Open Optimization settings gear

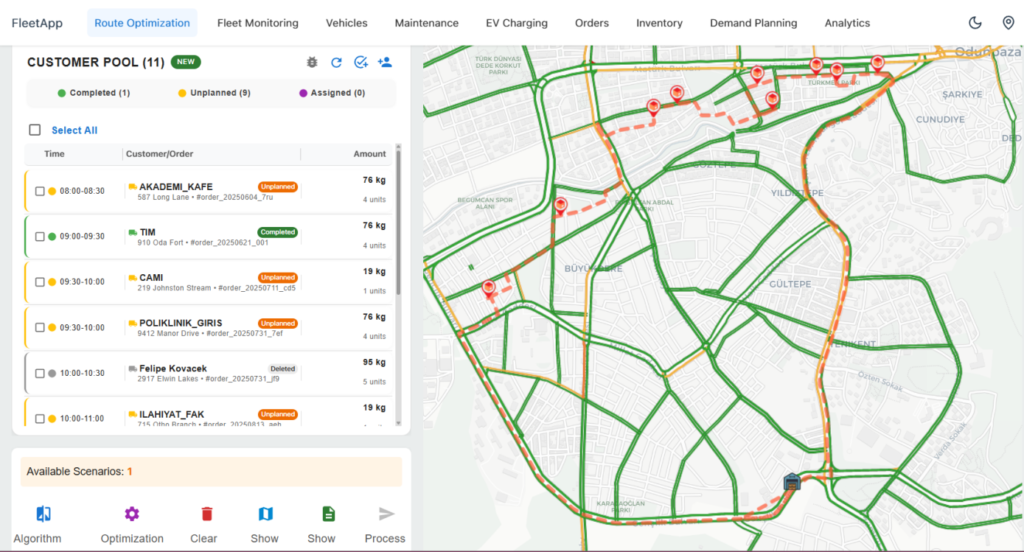[x=132, y=514]
